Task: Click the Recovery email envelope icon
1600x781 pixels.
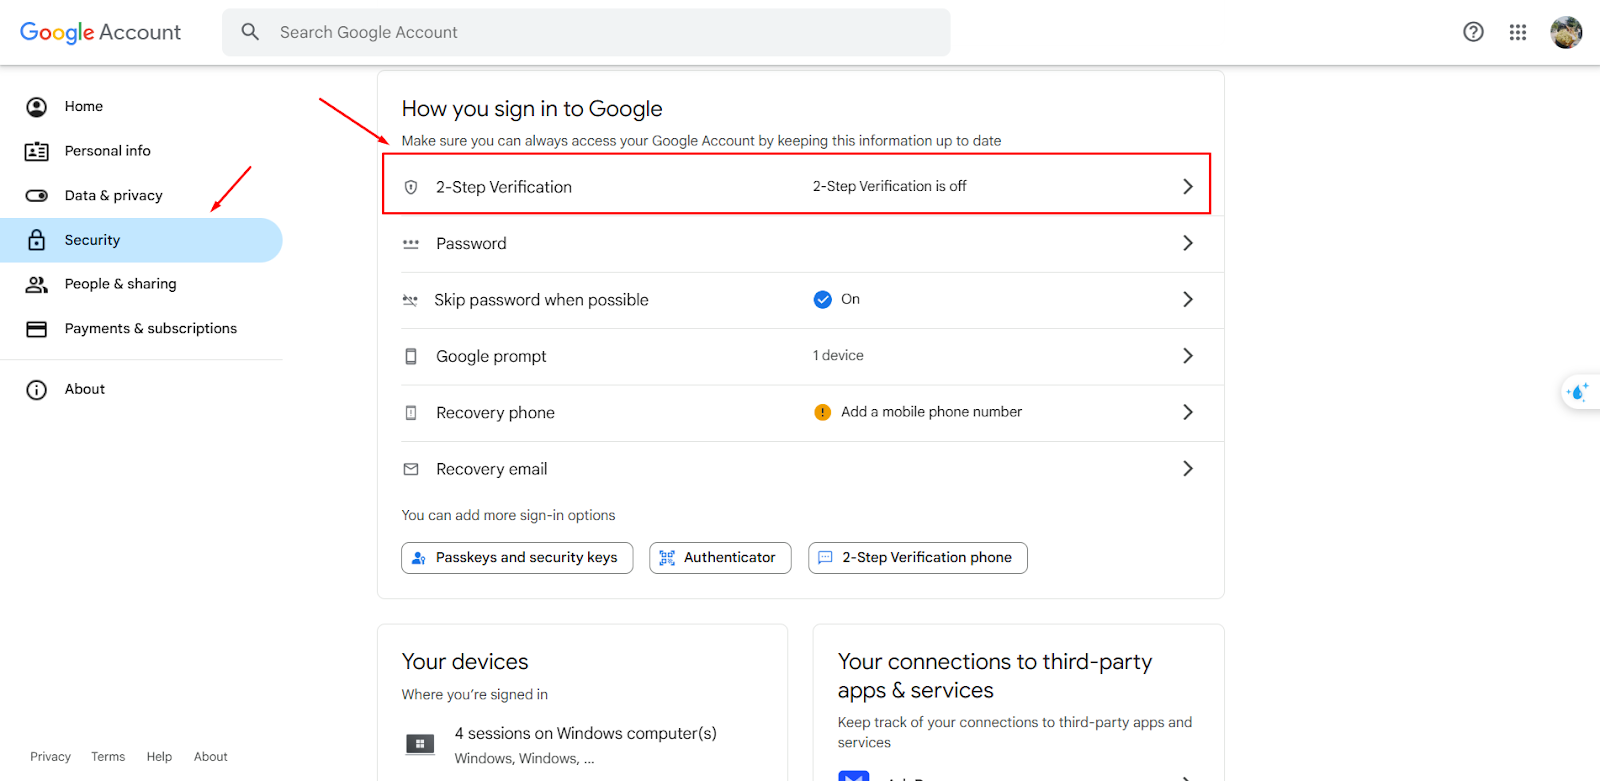Action: [x=411, y=469]
